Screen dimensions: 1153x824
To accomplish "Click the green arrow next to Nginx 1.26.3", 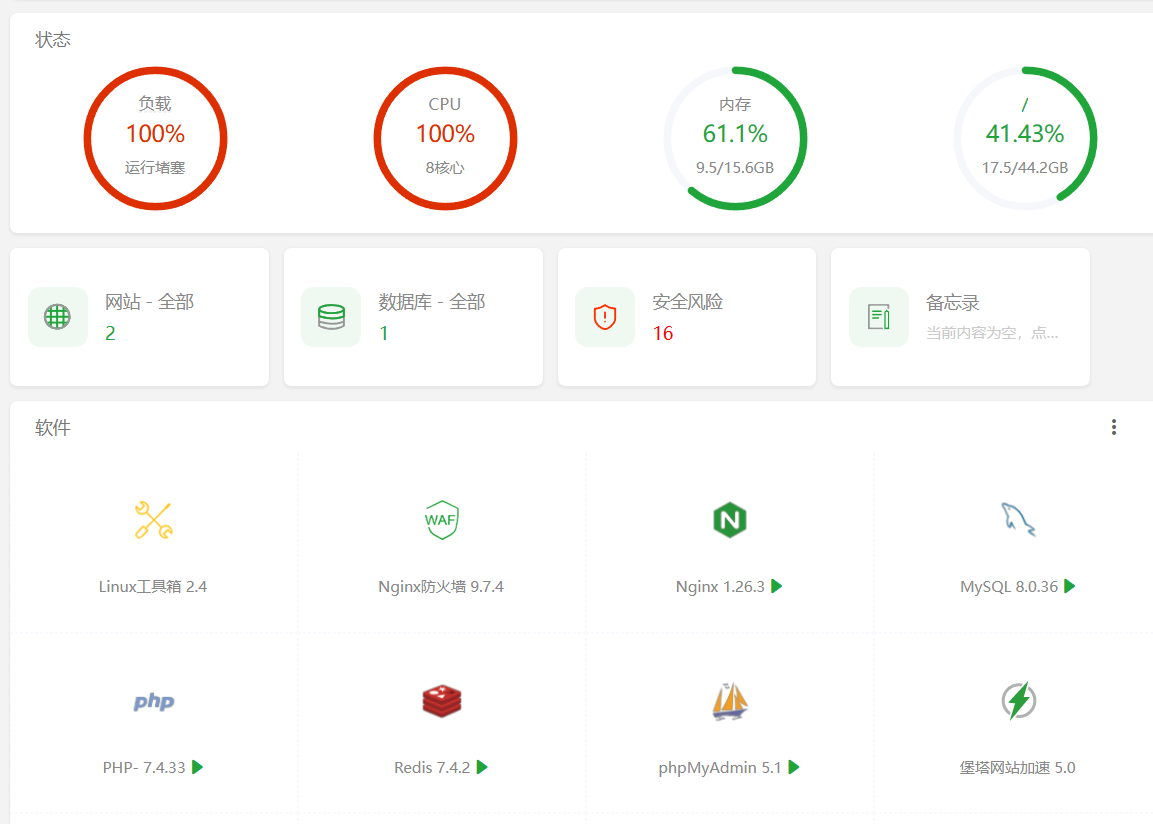I will click(x=777, y=586).
